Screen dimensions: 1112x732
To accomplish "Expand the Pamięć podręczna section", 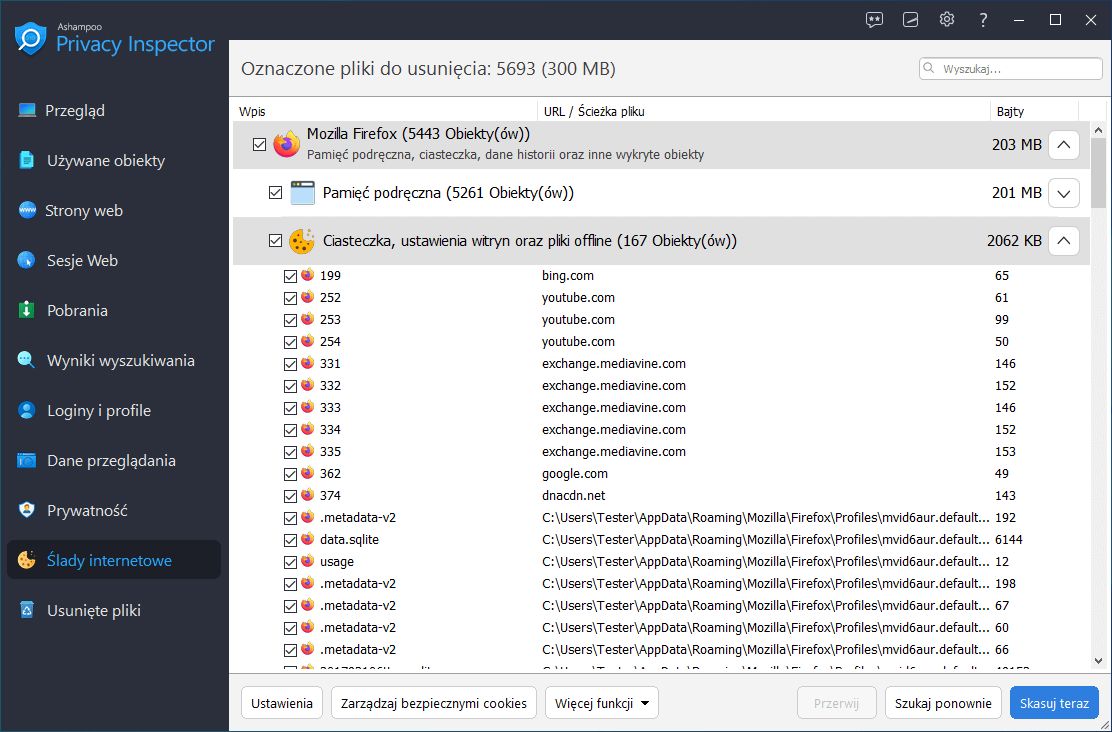I will 1063,193.
